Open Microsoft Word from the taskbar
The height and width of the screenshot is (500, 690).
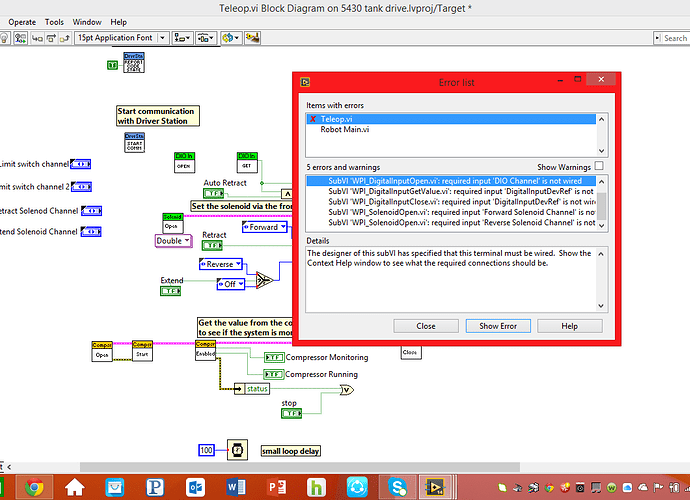pyautogui.click(x=236, y=487)
